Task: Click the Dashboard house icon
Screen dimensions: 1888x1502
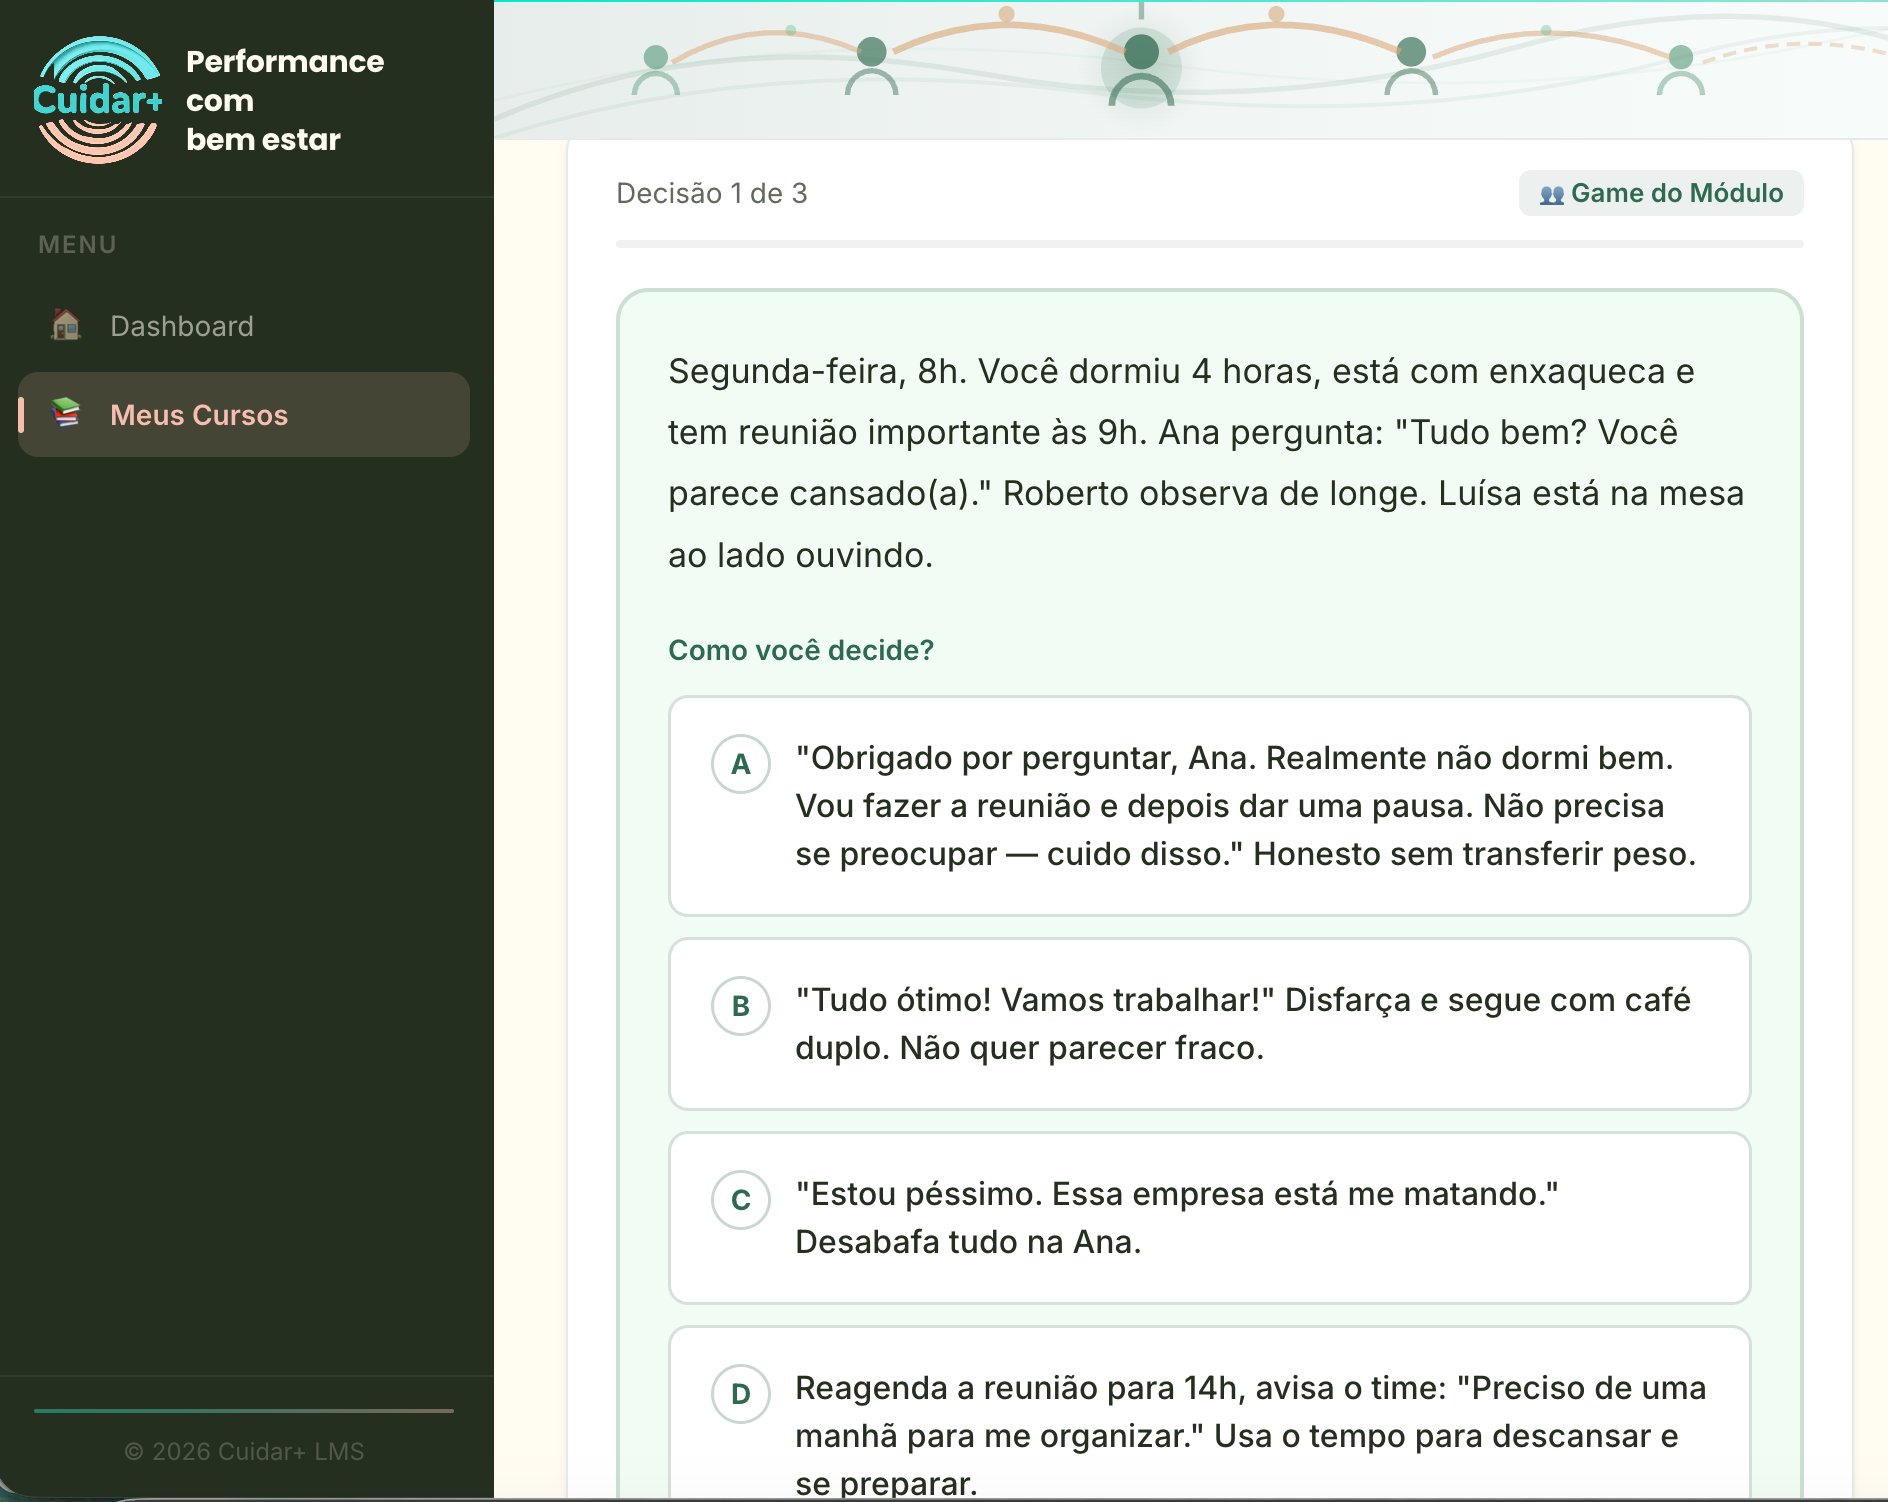Action: (66, 325)
